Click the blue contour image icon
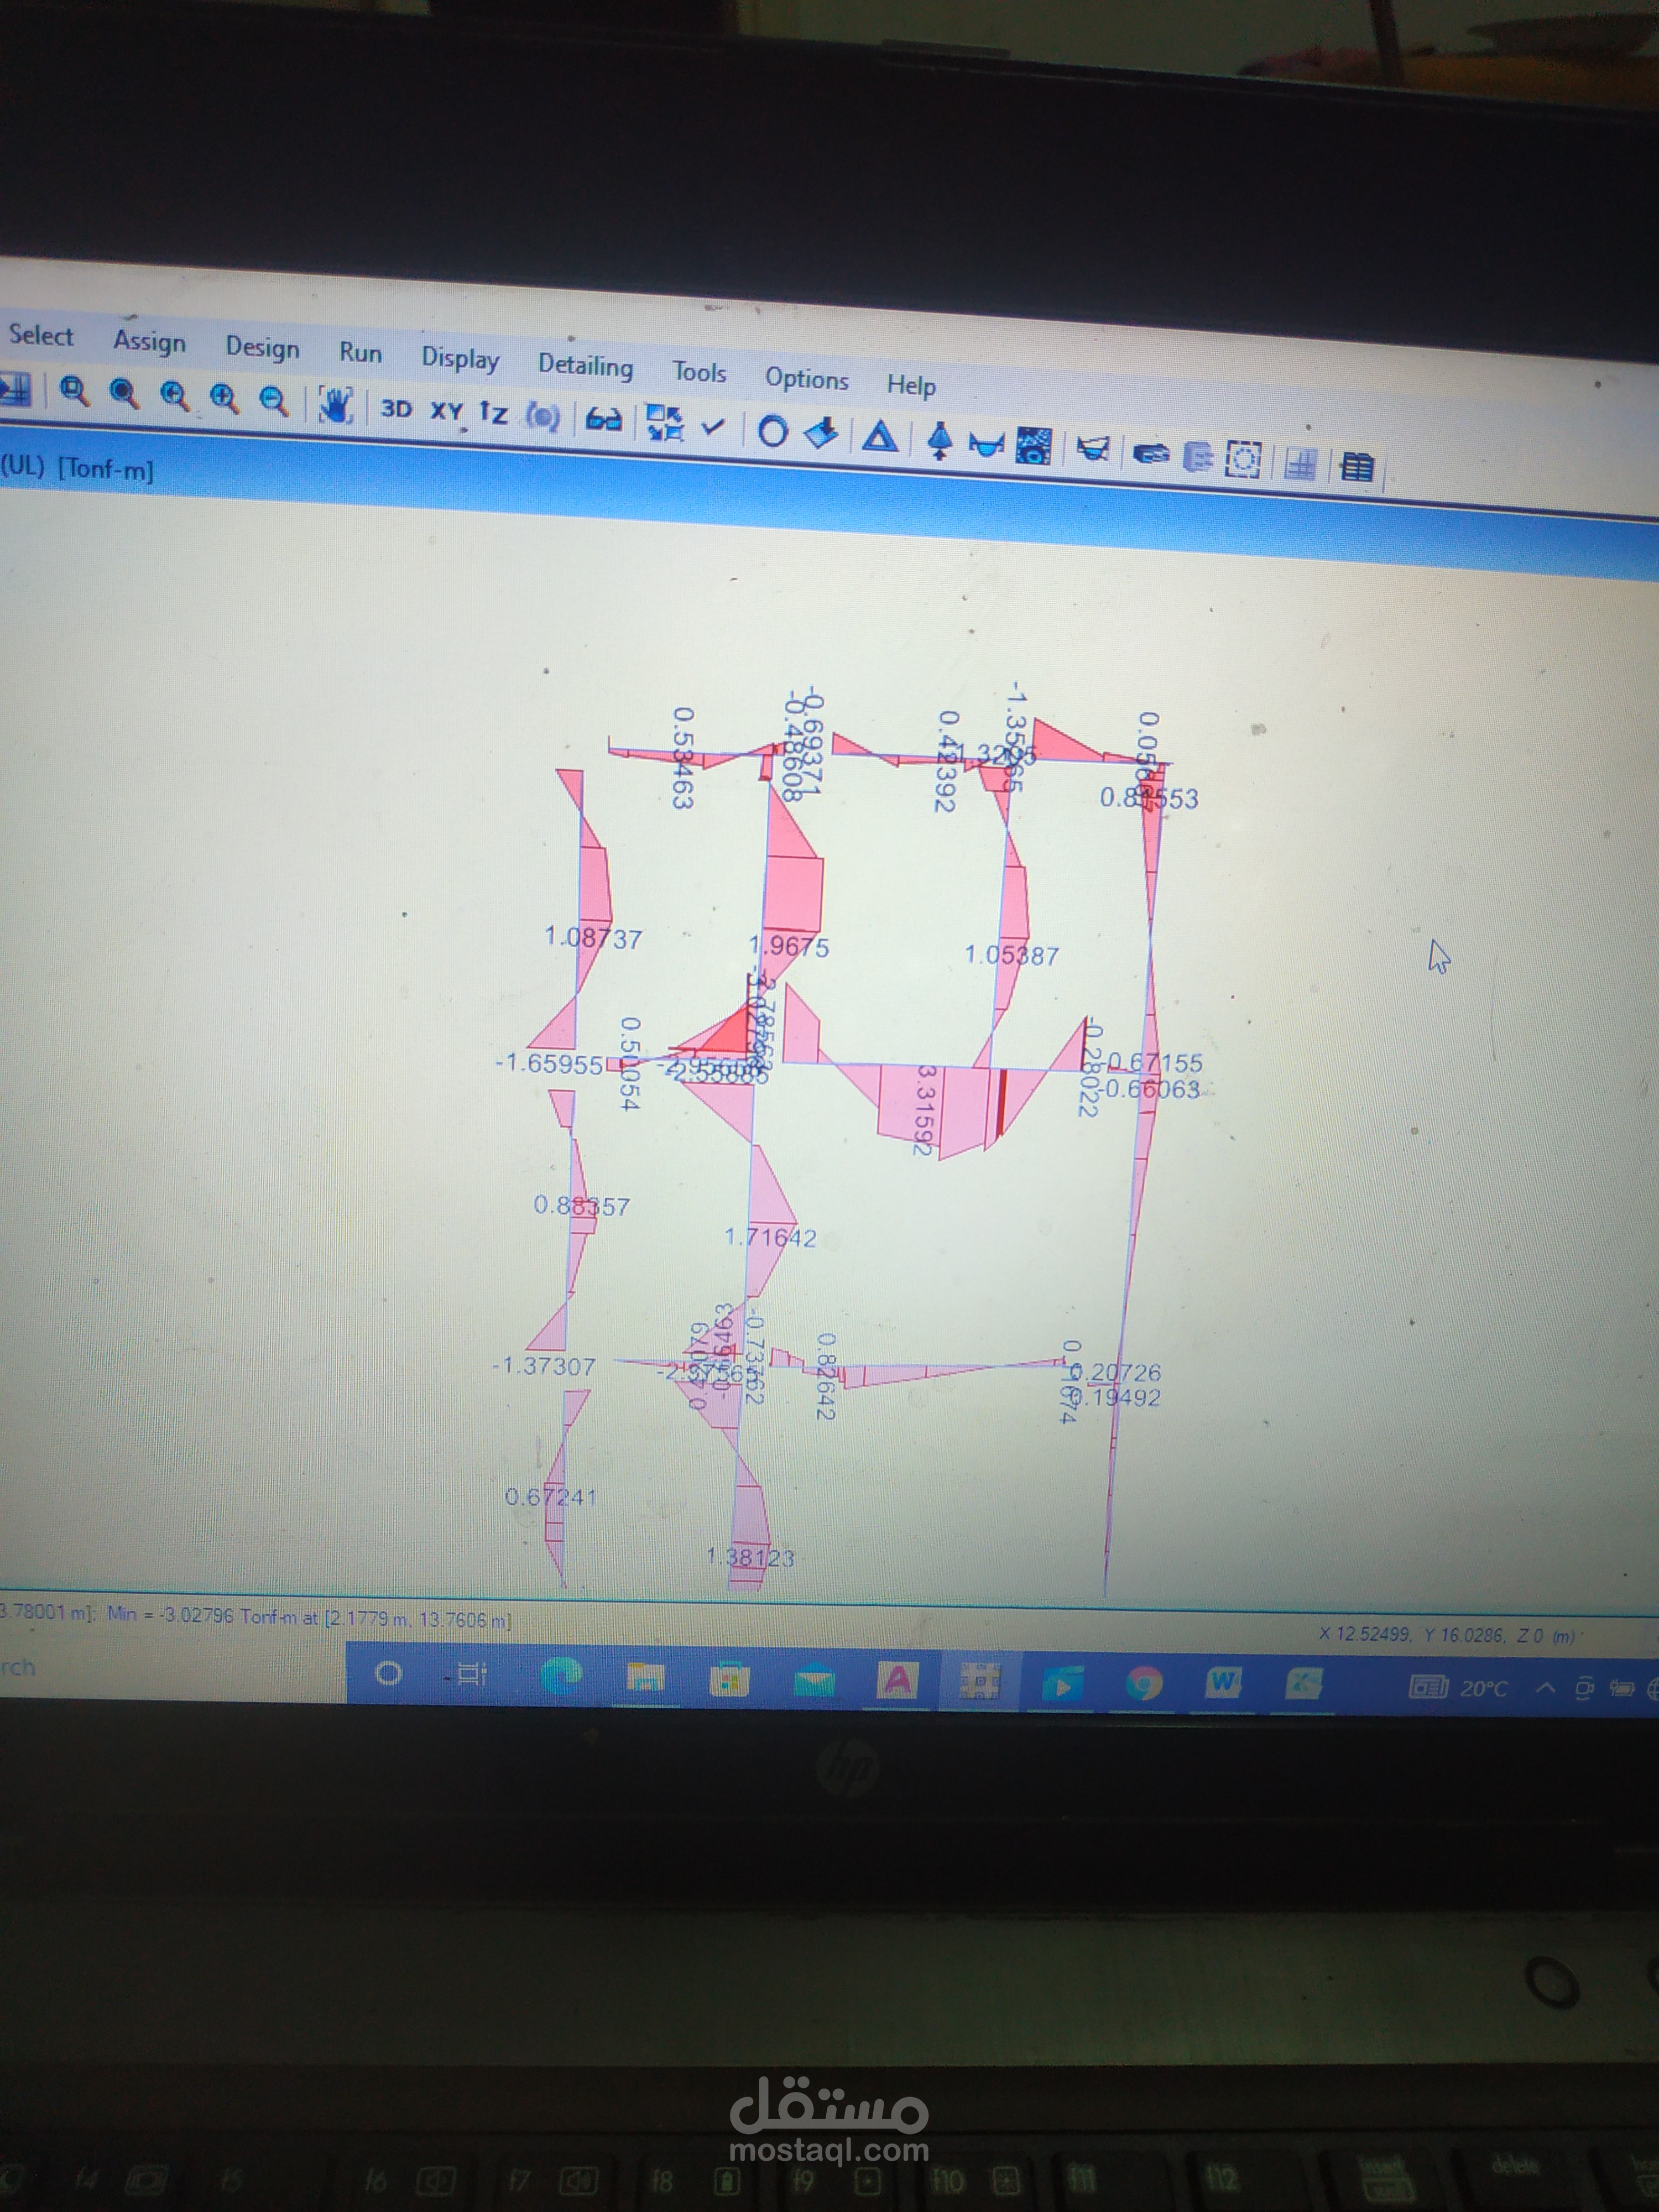 tap(1033, 446)
